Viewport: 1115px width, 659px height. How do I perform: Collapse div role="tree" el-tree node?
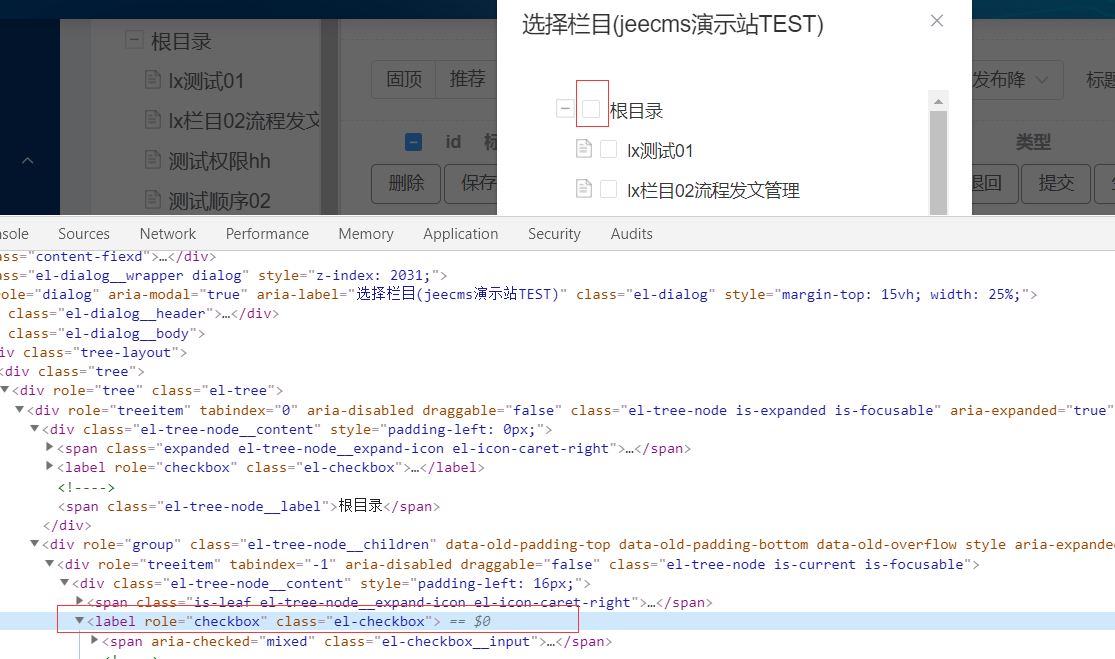[5, 390]
